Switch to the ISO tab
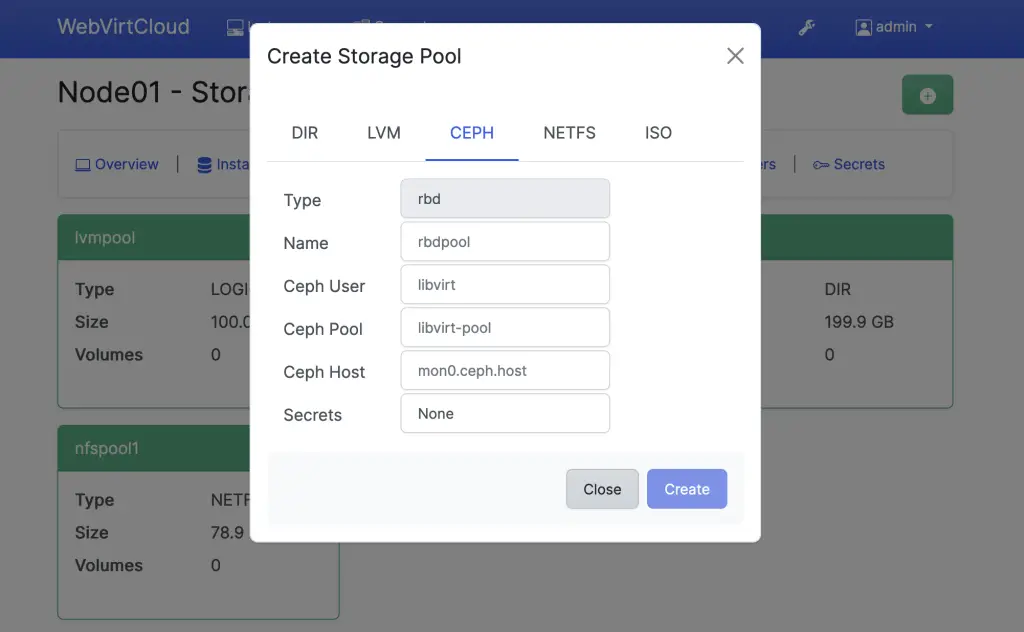This screenshot has width=1024, height=632. tap(658, 132)
